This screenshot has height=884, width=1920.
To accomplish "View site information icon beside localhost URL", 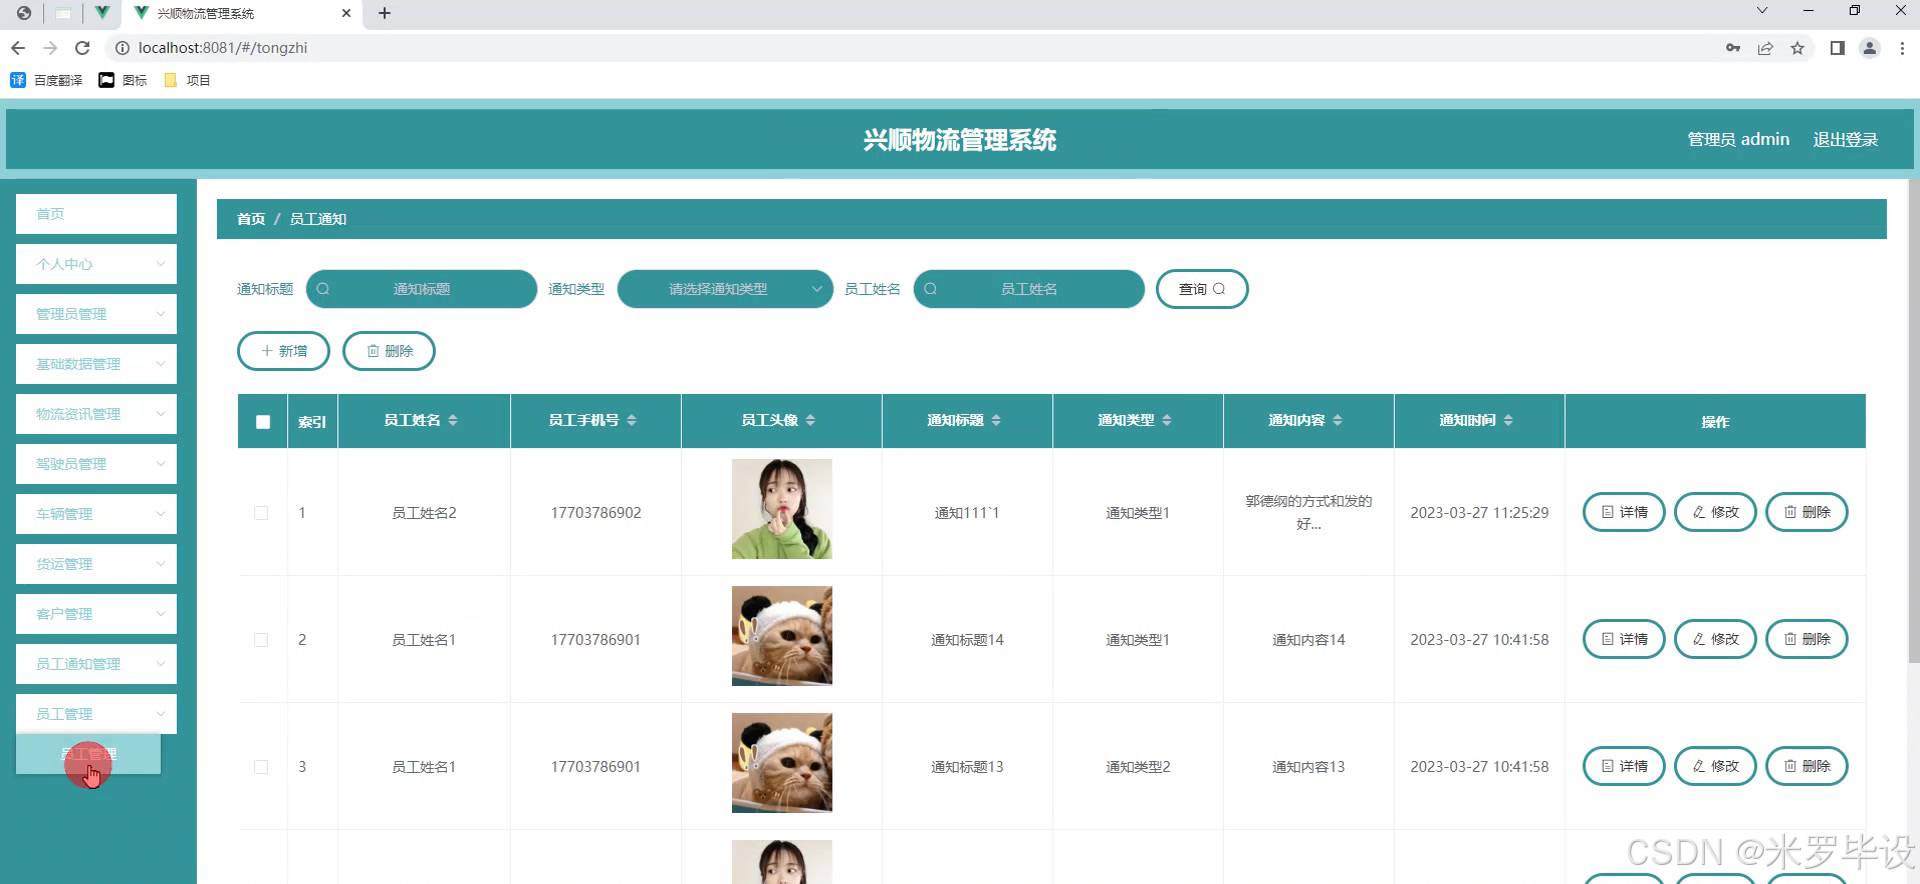I will pyautogui.click(x=122, y=48).
